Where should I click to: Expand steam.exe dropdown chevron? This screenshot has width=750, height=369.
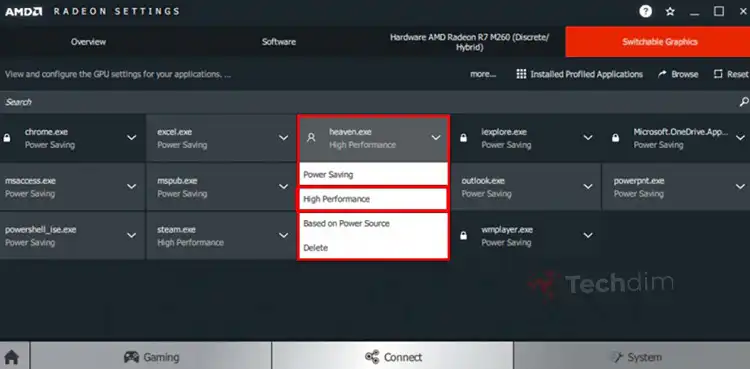284,235
